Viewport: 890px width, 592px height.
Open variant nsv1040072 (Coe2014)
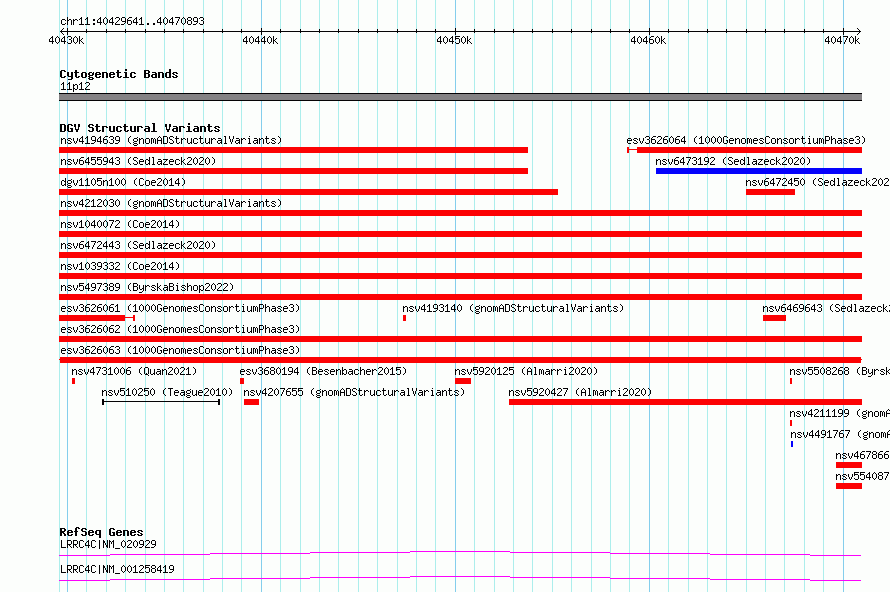point(120,224)
